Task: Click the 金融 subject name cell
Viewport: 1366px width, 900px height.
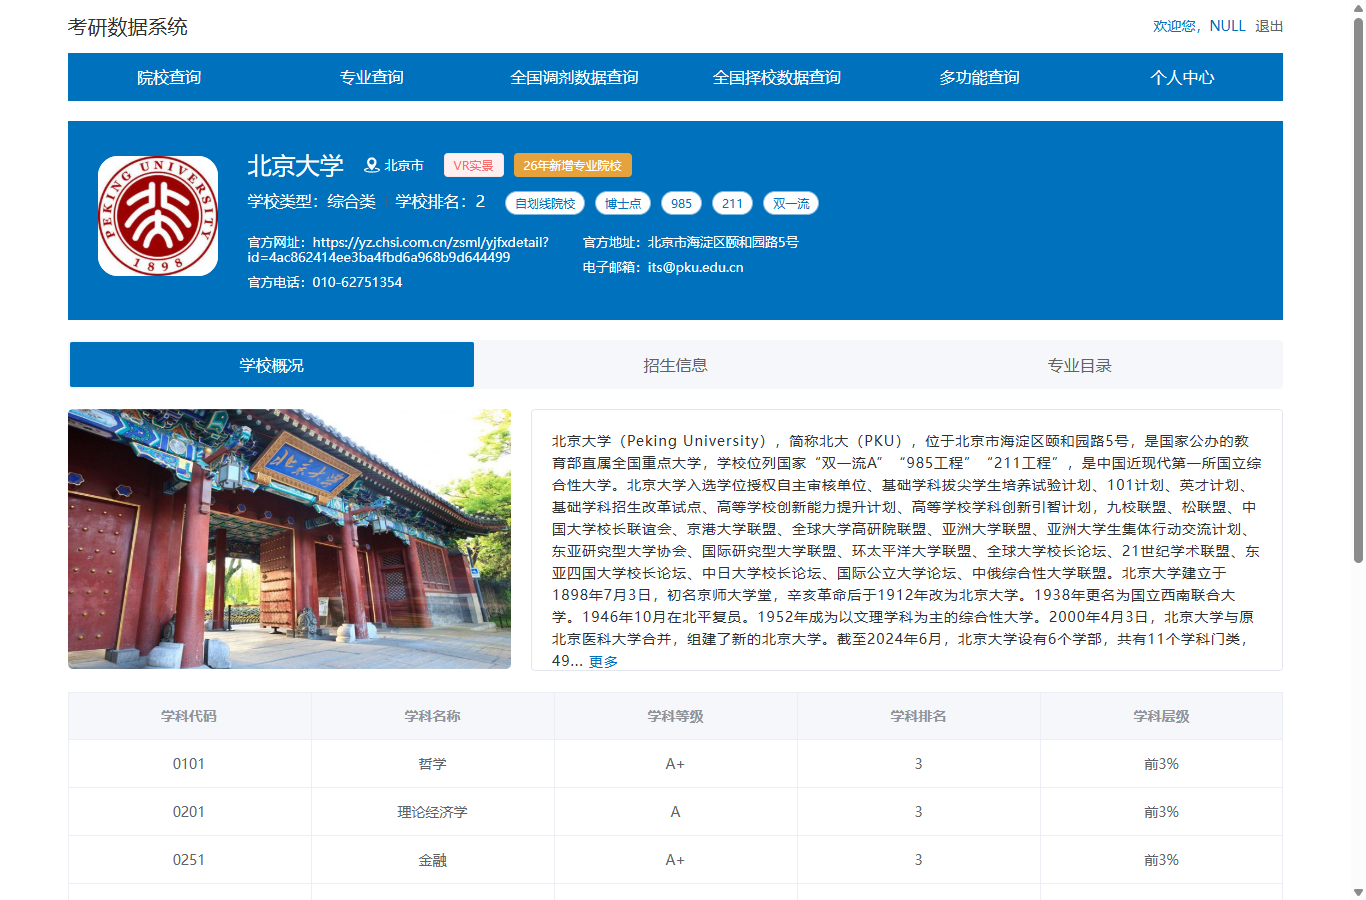Action: click(x=433, y=860)
